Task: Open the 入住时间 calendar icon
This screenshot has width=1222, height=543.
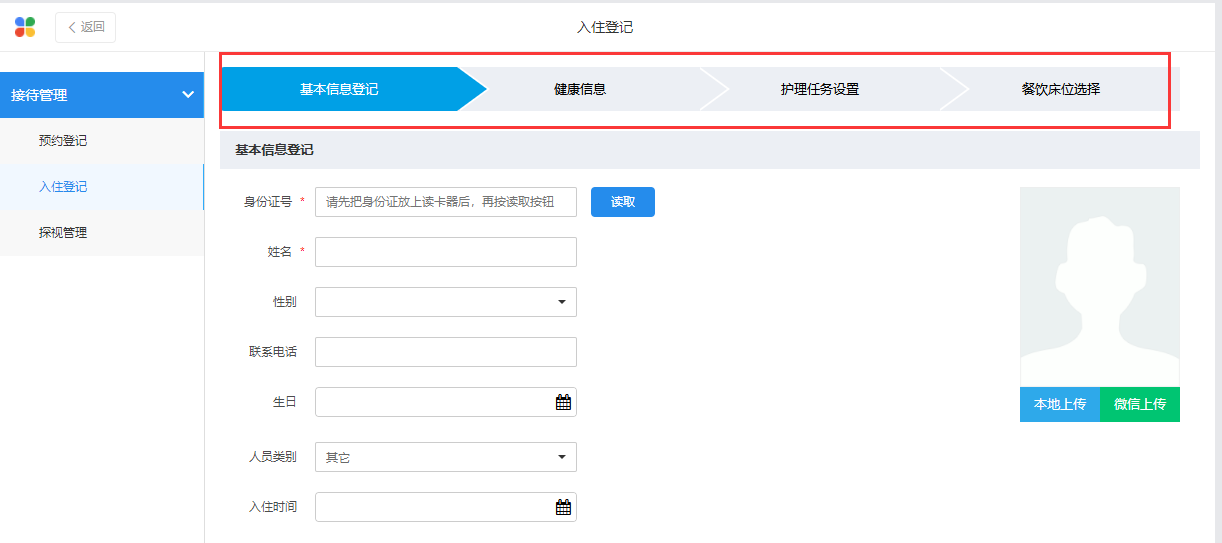Action: (x=563, y=507)
